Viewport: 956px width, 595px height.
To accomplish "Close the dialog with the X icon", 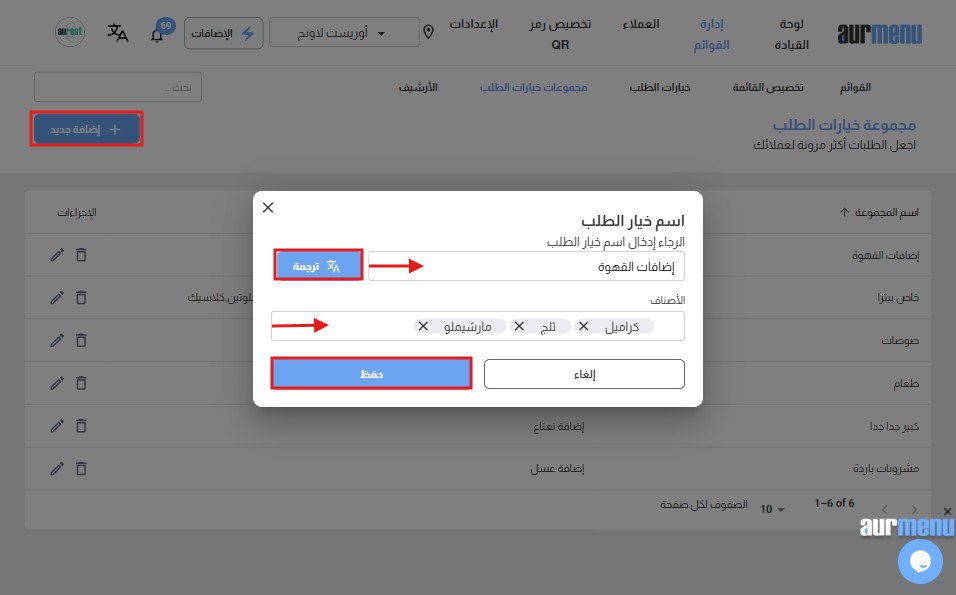I will tap(267, 207).
